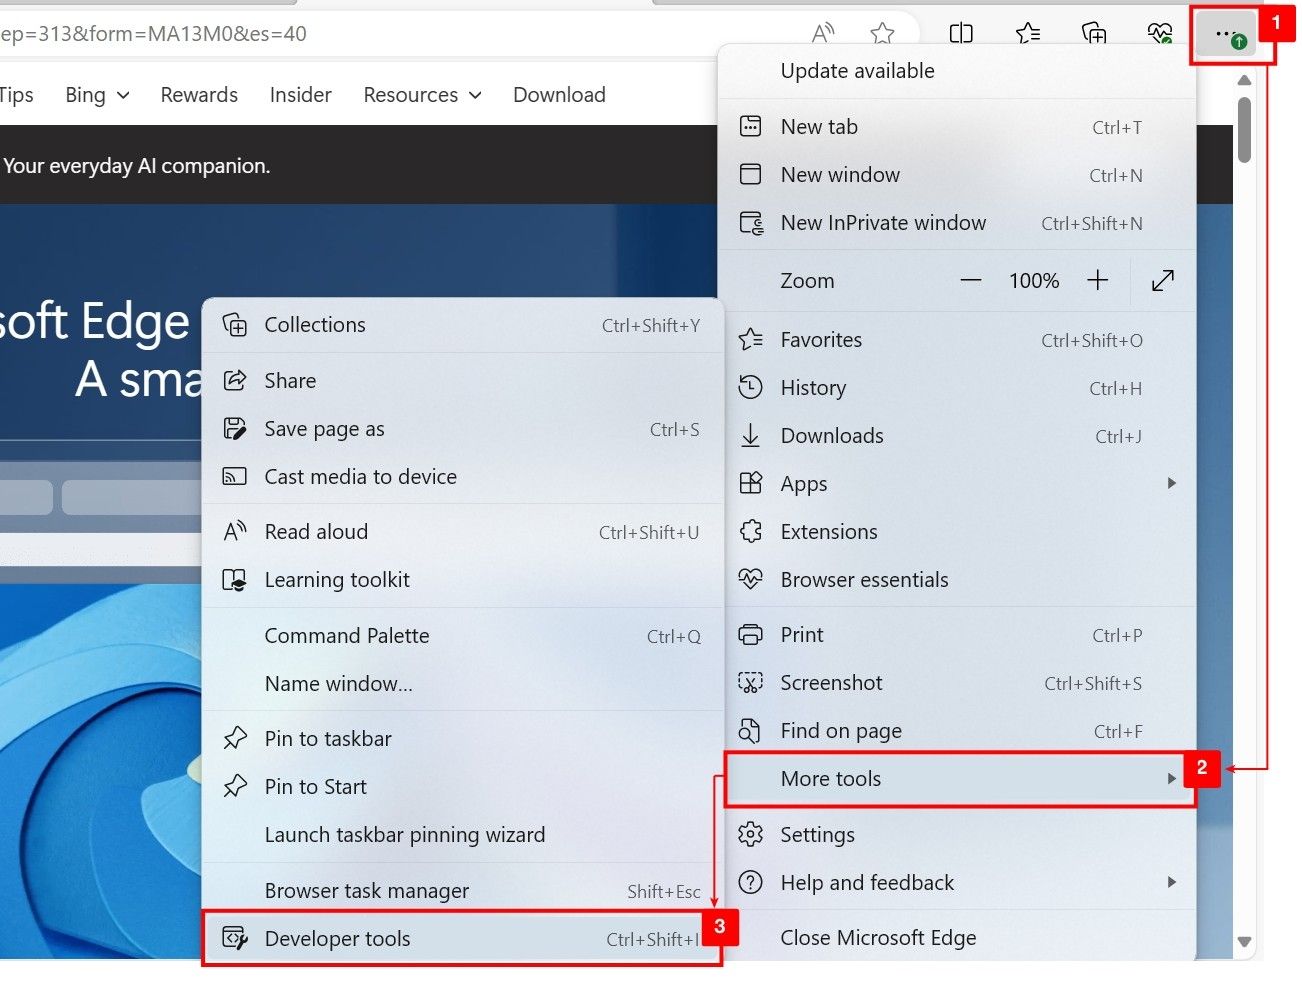Click the New InPrivate window icon
The height and width of the screenshot is (1002, 1302).
click(x=751, y=223)
